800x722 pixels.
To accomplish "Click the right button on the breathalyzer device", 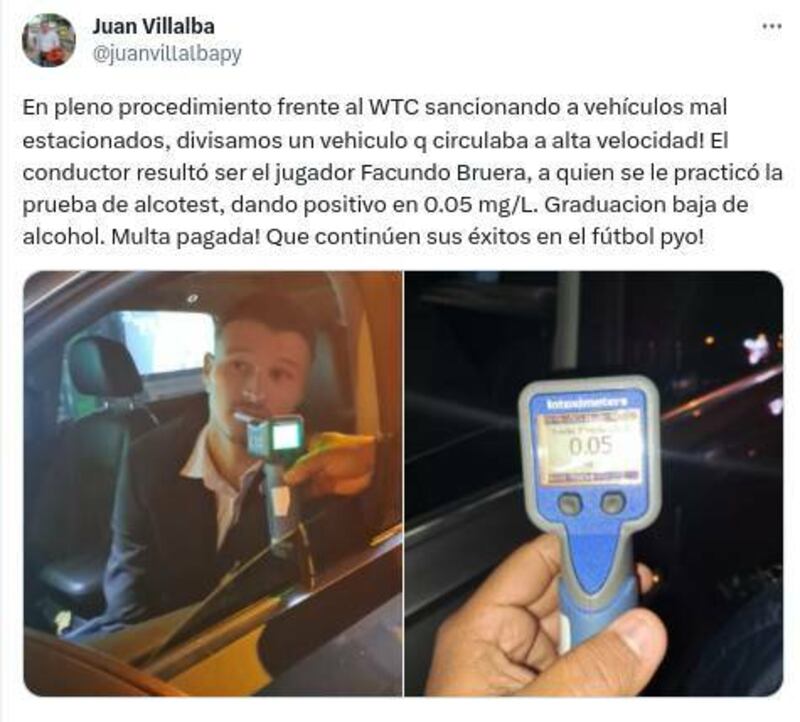I will click(x=612, y=503).
